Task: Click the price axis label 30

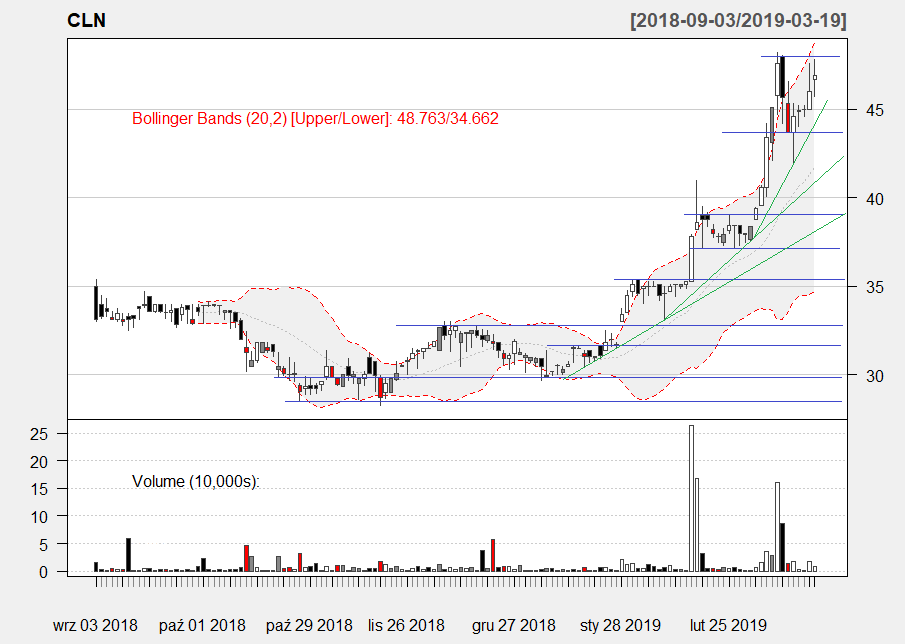Action: (875, 376)
